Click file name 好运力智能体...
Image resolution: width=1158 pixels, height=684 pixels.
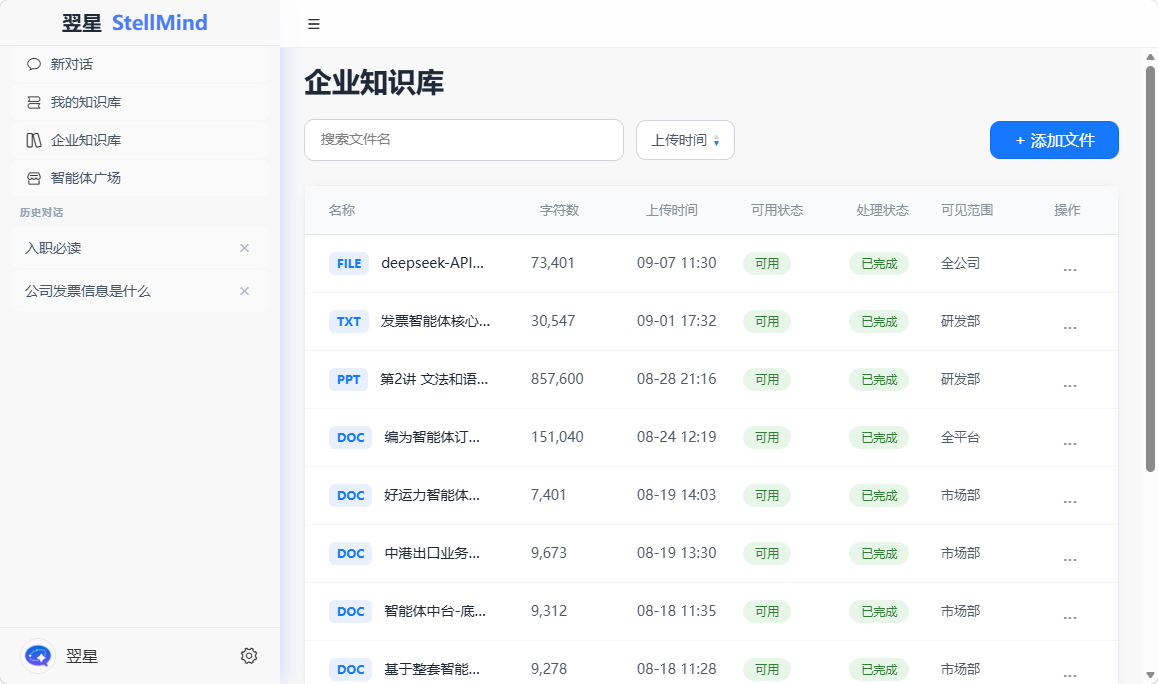pyautogui.click(x=432, y=495)
